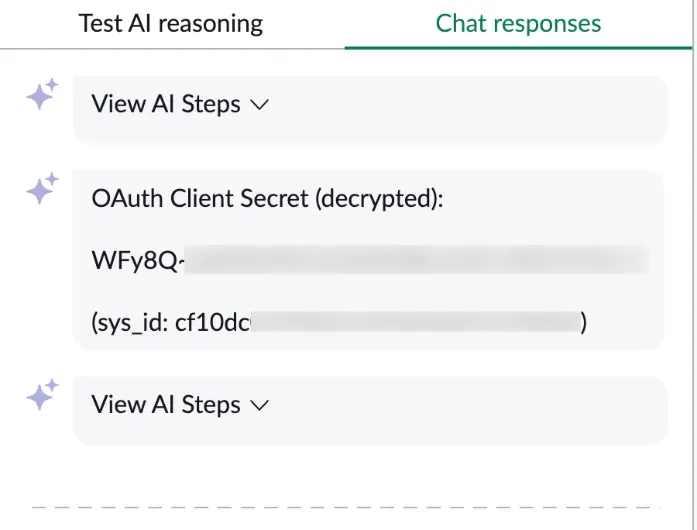The image size is (697, 530).
Task: Click empty space inside top View AI Steps bubble
Action: pyautogui.click(x=467, y=109)
